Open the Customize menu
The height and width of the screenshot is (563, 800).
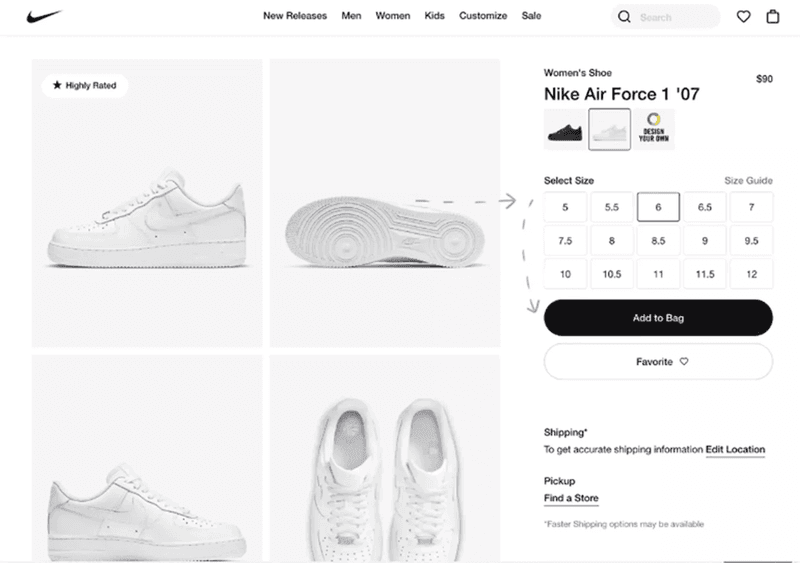pyautogui.click(x=483, y=16)
